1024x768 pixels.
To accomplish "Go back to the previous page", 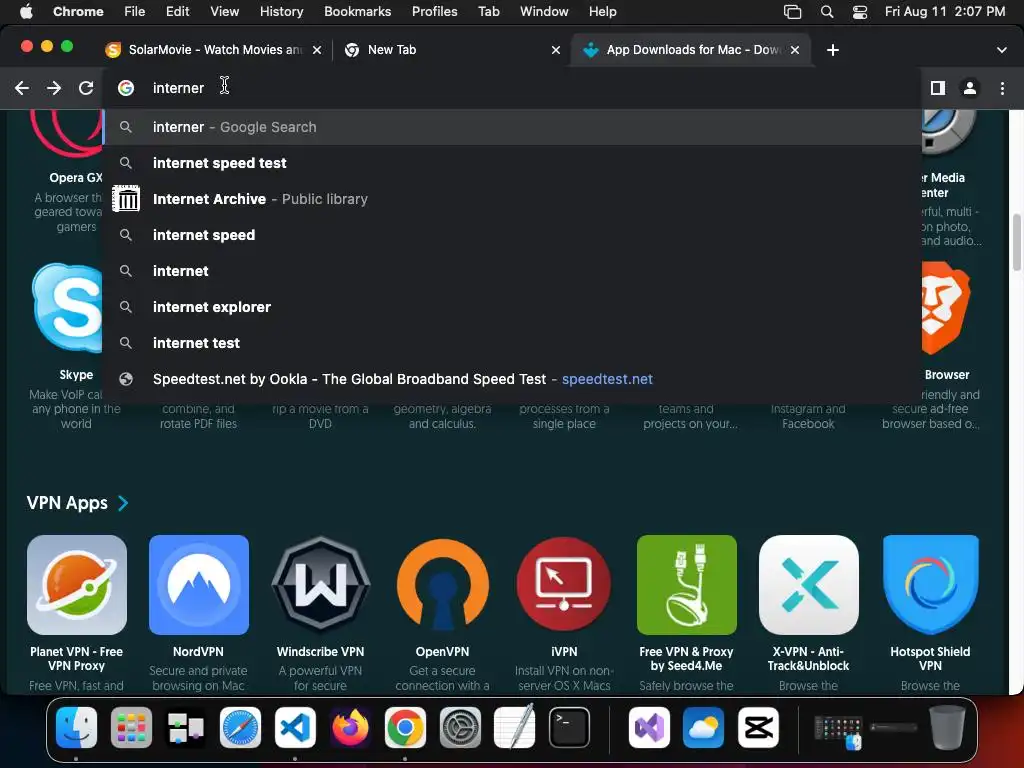I will pos(22,88).
